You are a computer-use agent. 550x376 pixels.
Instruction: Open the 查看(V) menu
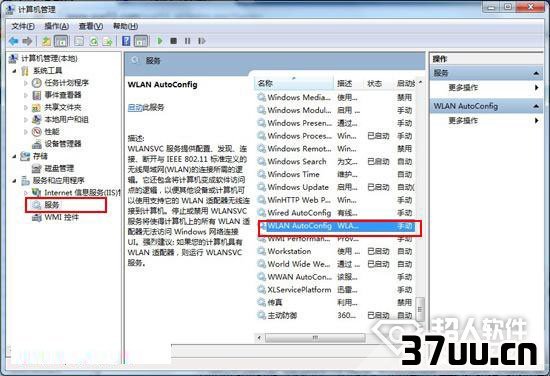tap(90, 26)
